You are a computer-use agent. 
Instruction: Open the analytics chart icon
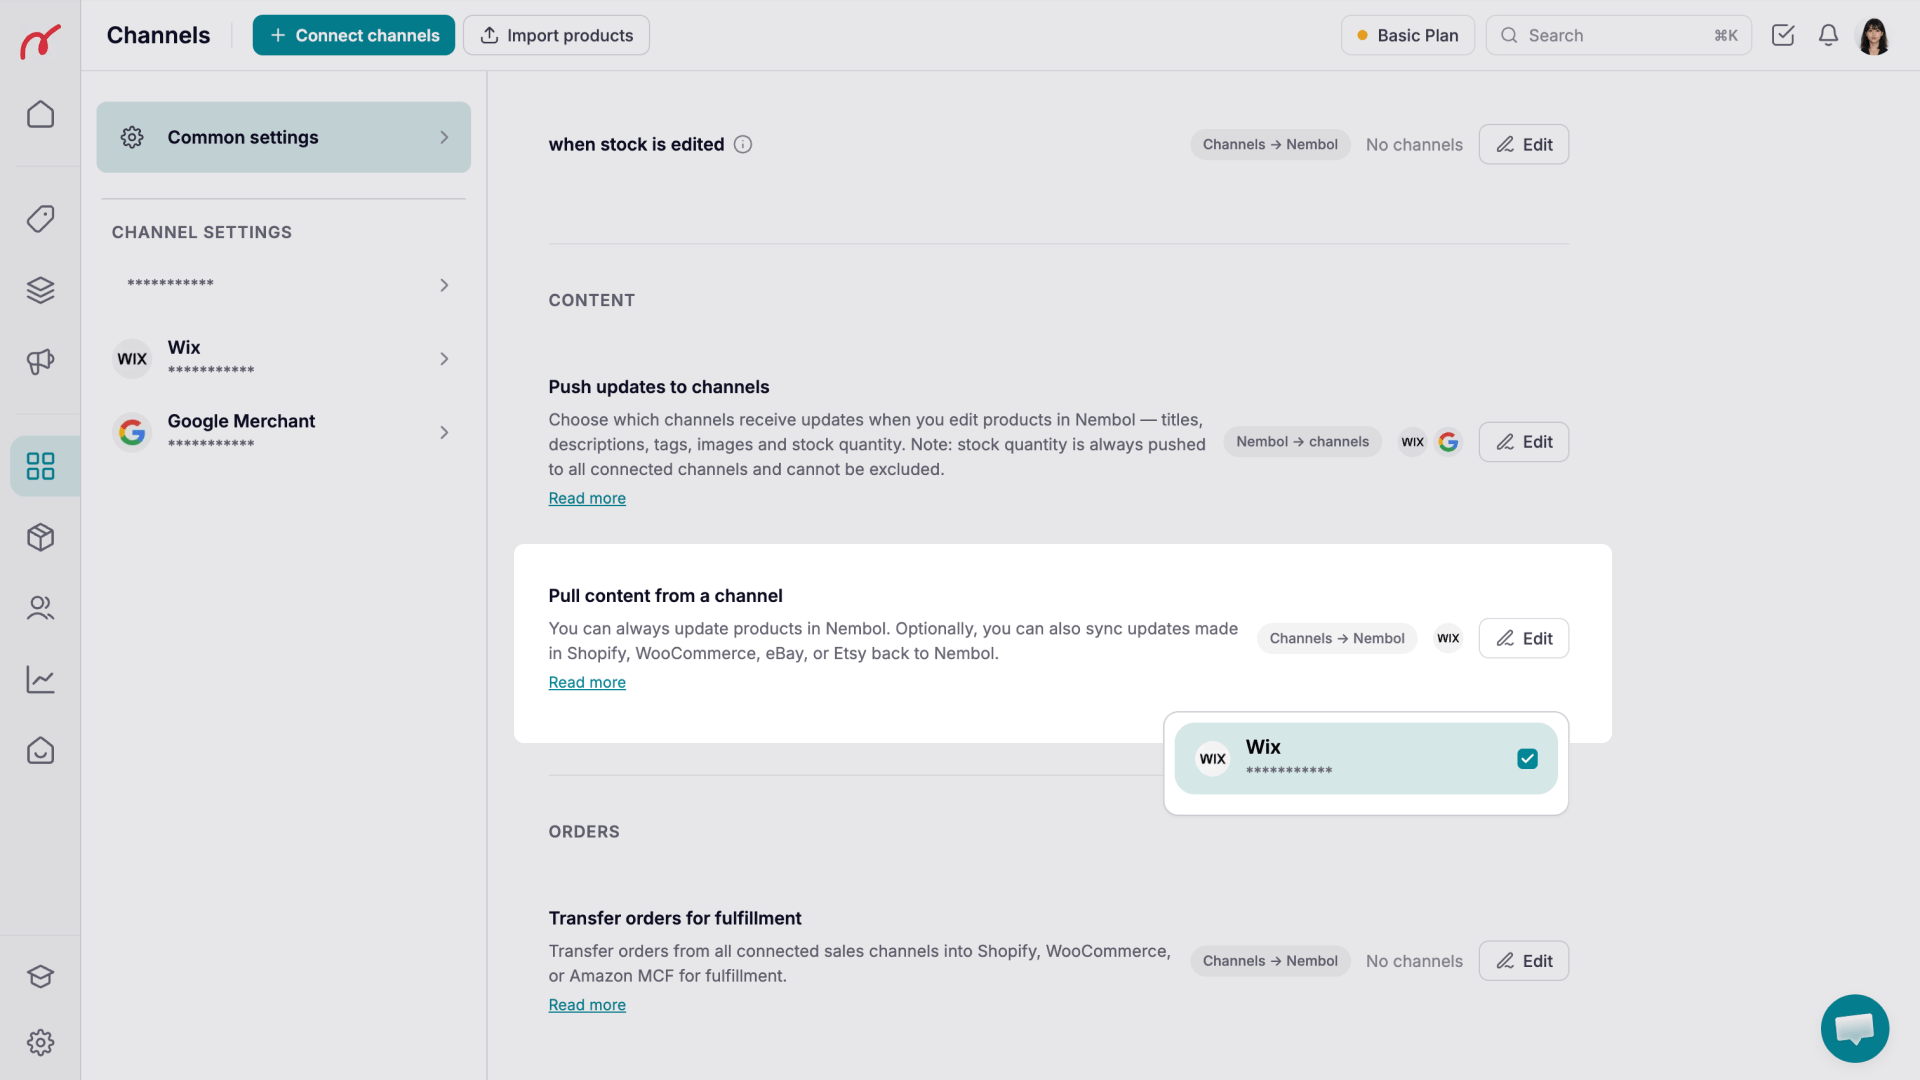point(40,679)
